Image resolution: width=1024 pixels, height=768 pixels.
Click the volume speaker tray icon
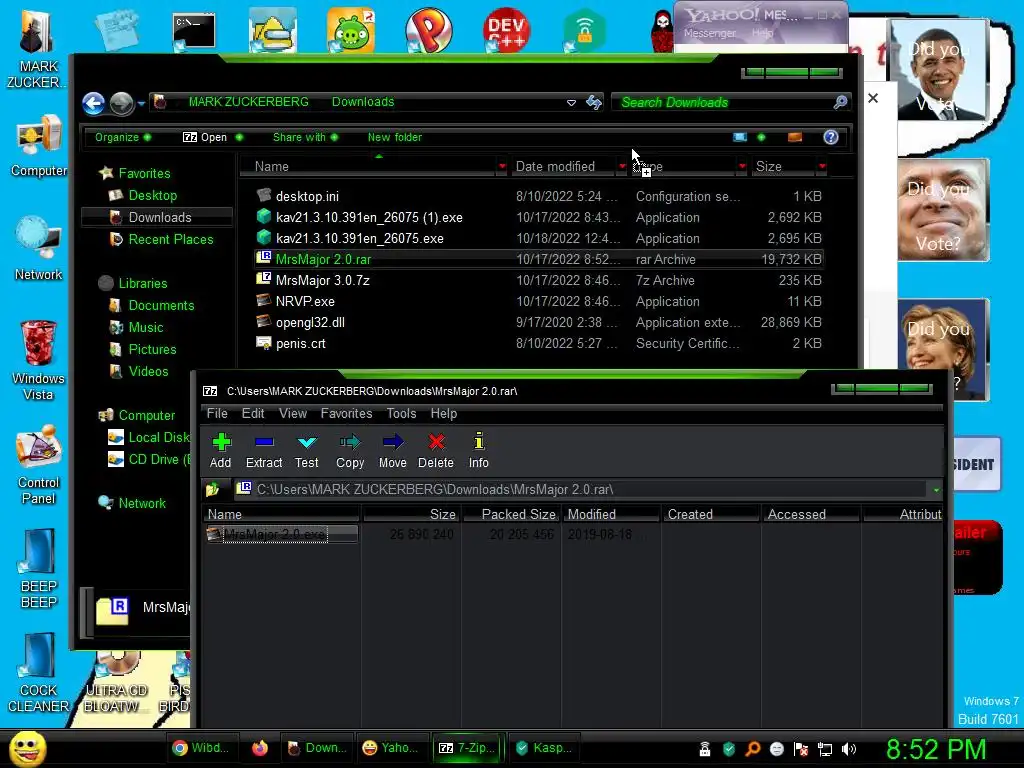pyautogui.click(x=849, y=749)
